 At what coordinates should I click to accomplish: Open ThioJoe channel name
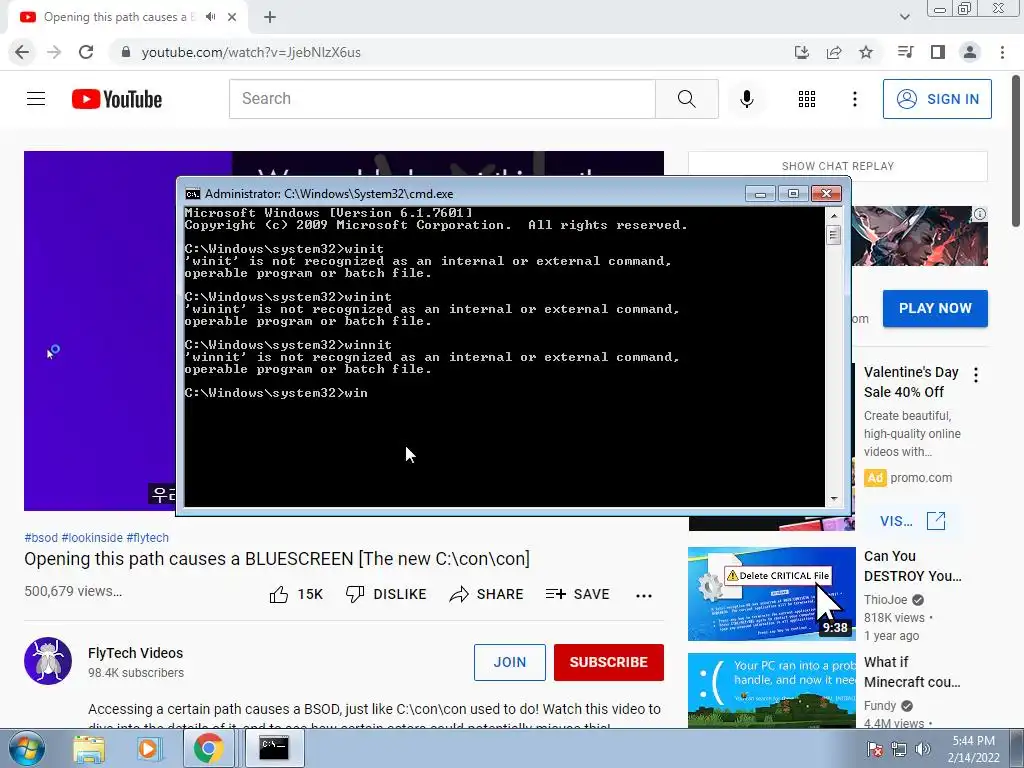coord(886,600)
